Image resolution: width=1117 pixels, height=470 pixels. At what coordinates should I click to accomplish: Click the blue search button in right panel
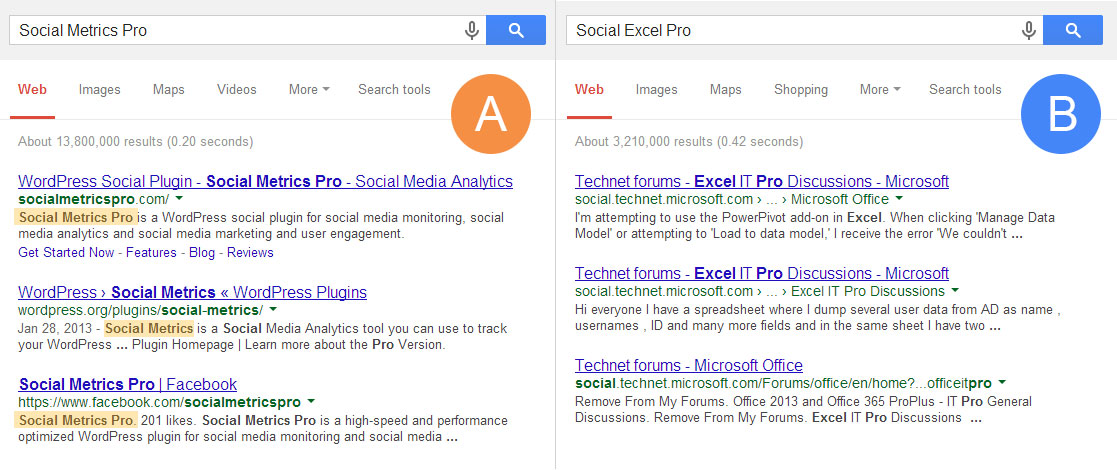point(1073,30)
